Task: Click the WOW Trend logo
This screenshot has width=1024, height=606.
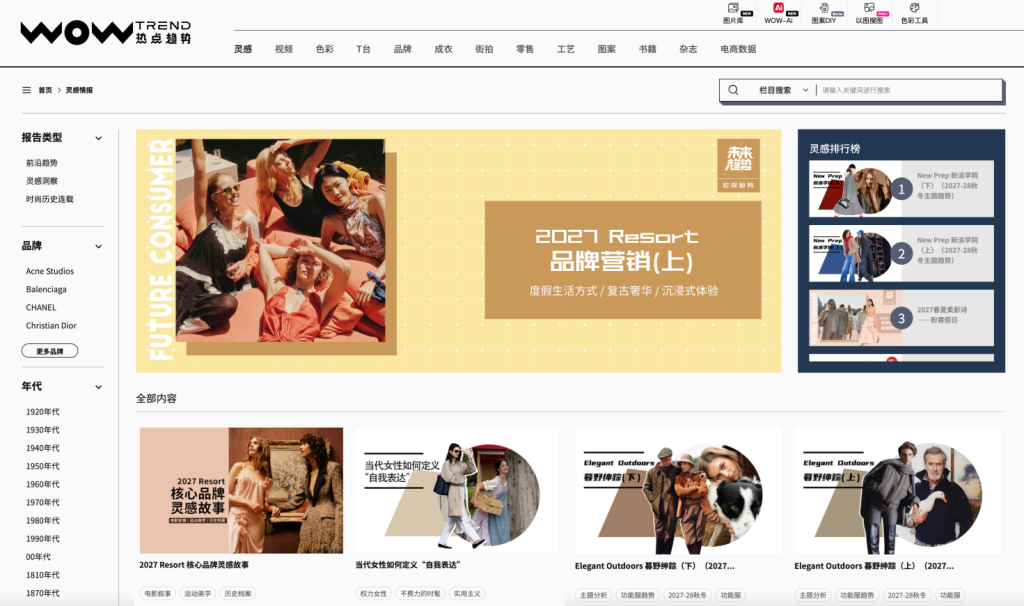Action: point(106,32)
